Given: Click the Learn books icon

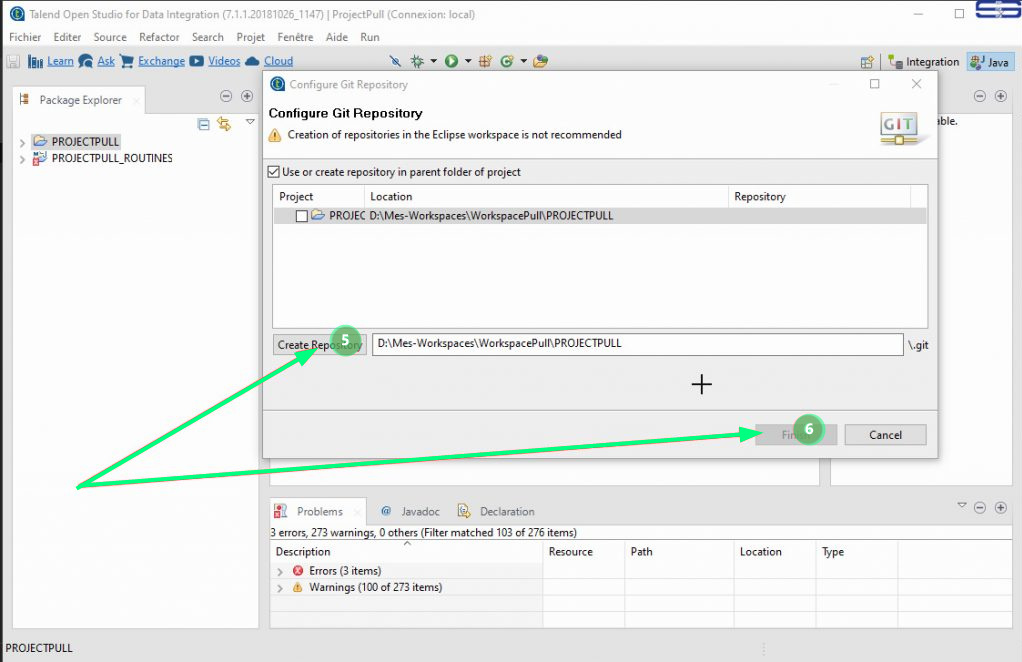Looking at the screenshot, I should point(35,61).
